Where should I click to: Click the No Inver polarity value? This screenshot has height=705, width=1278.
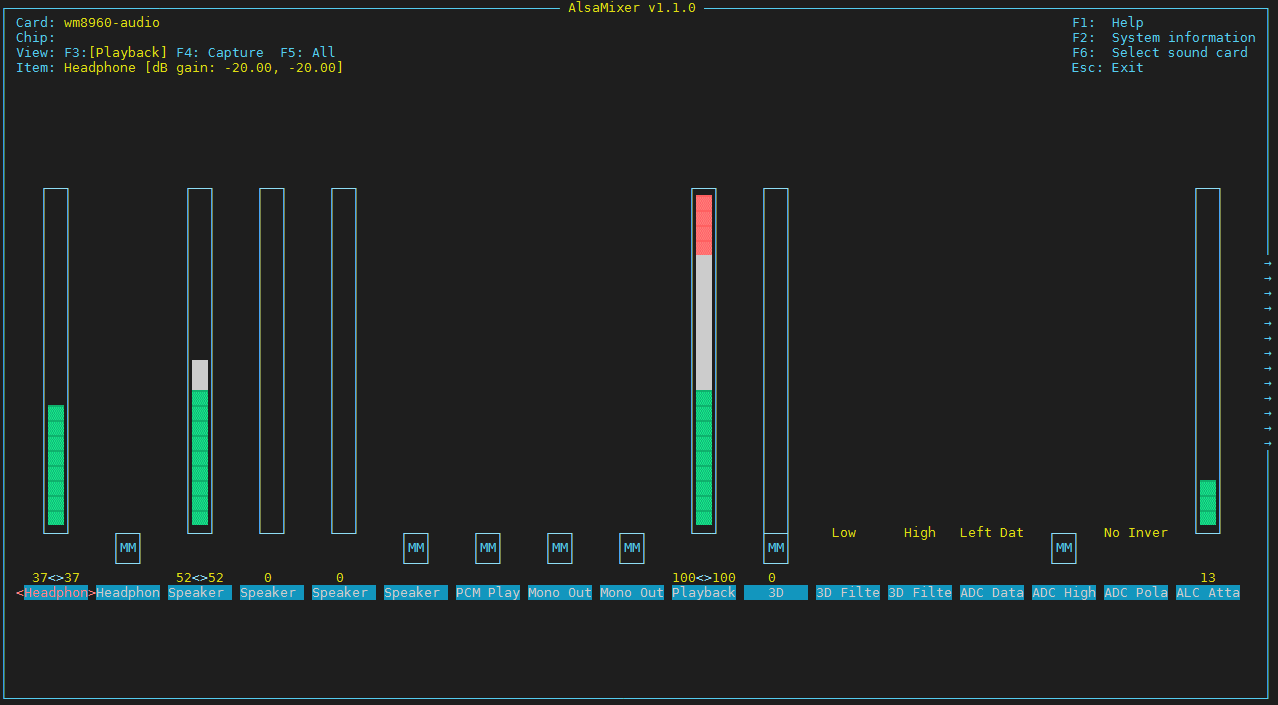(x=1136, y=533)
